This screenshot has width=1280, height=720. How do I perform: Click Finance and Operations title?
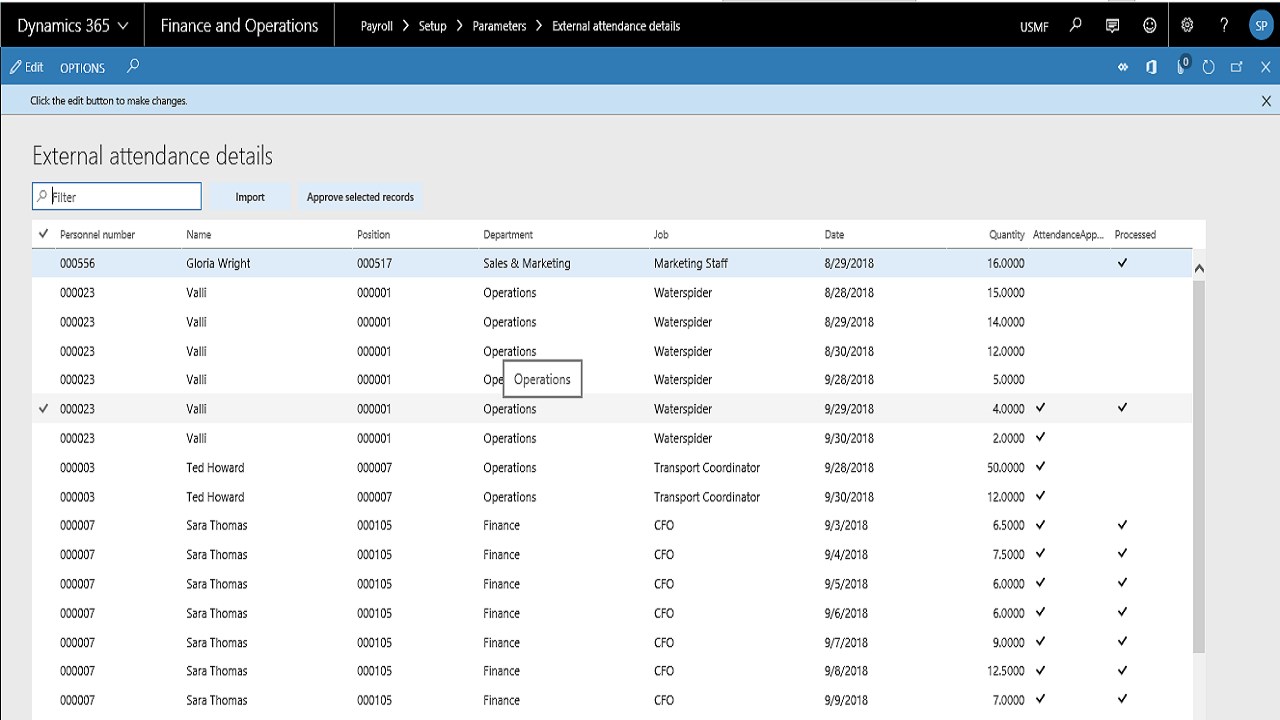point(239,26)
